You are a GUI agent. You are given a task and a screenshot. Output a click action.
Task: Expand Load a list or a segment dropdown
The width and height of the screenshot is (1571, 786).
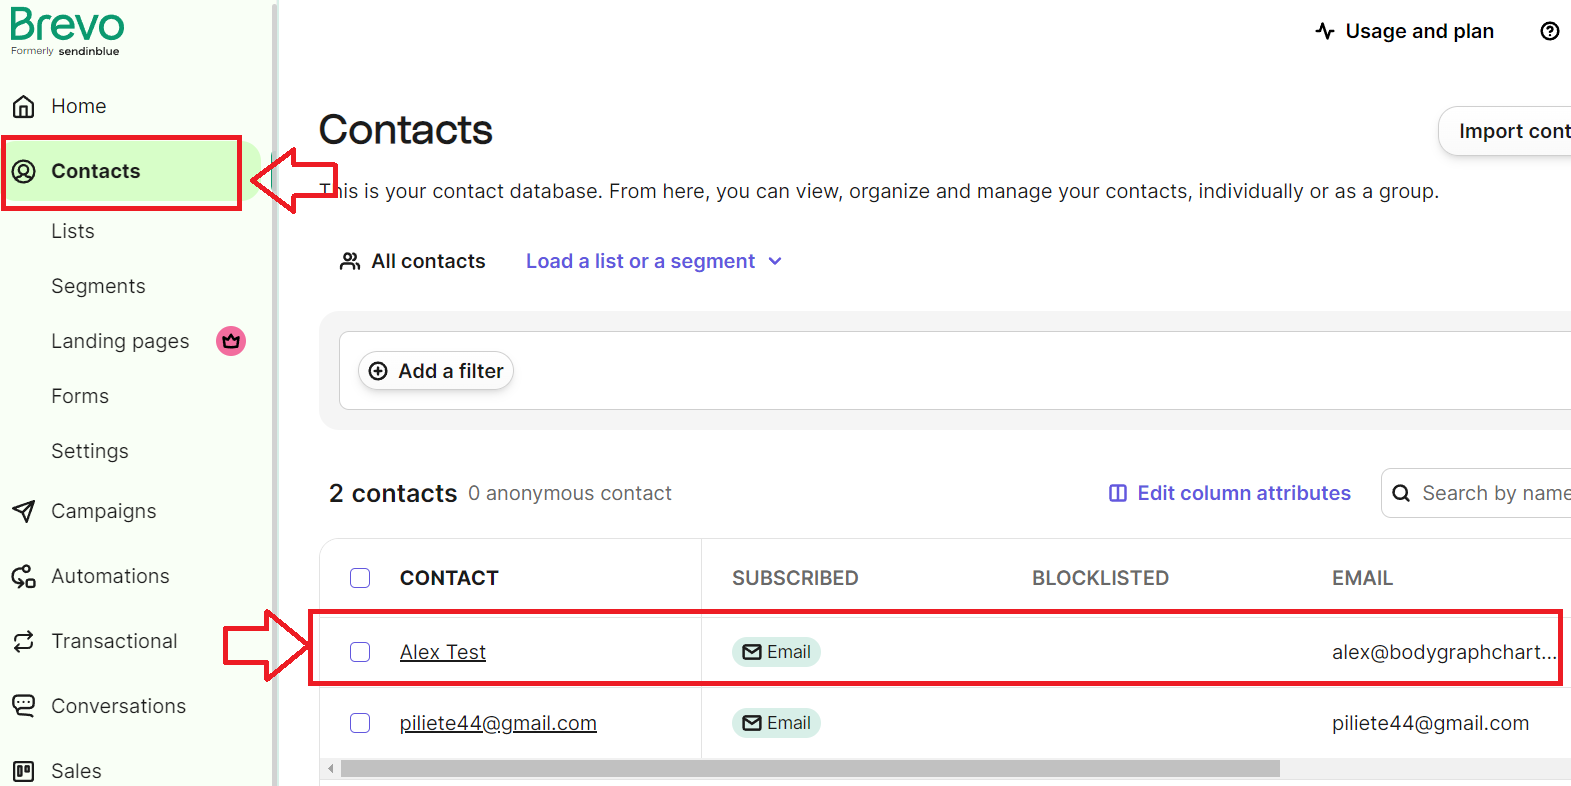point(654,261)
